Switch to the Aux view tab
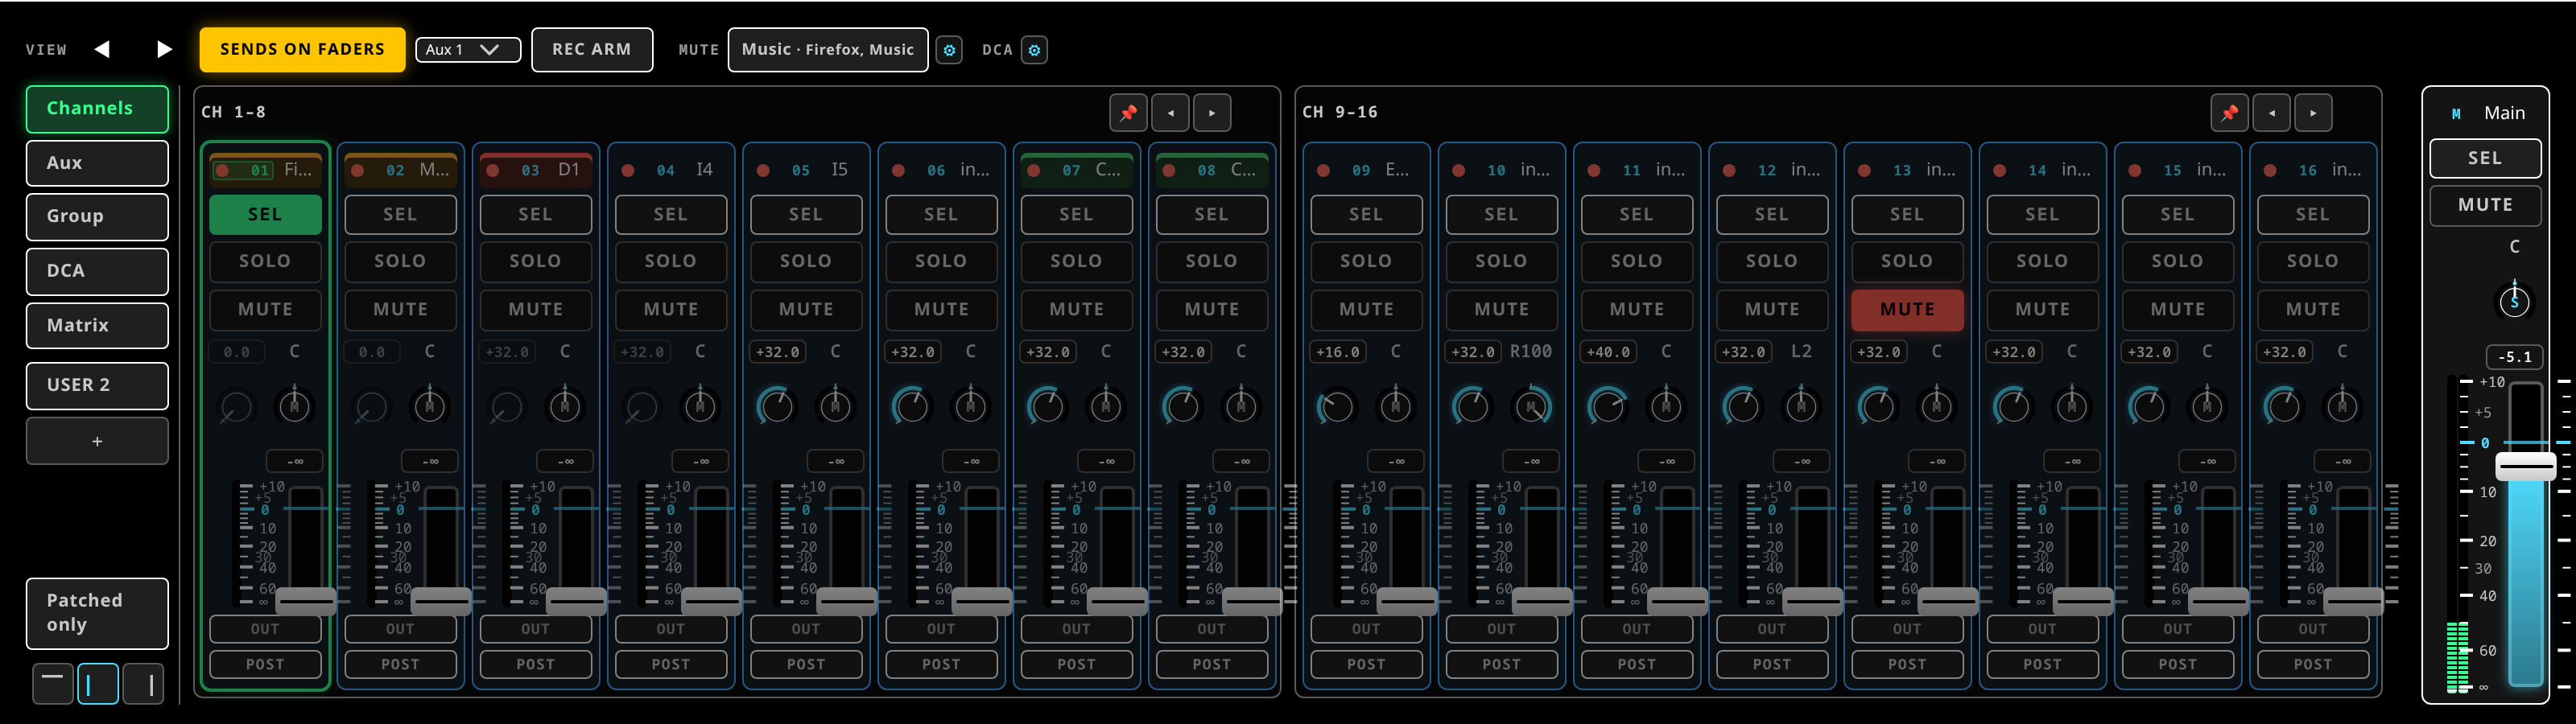Viewport: 2576px width, 724px height. coord(97,163)
